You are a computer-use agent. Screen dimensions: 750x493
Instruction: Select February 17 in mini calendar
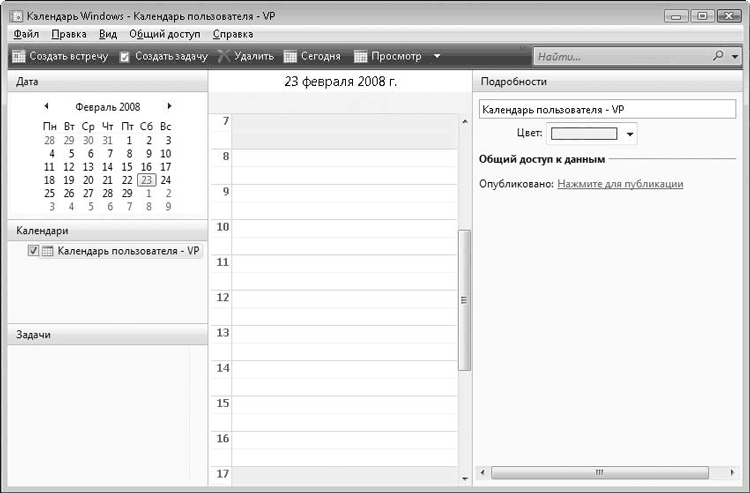pyautogui.click(x=165, y=167)
